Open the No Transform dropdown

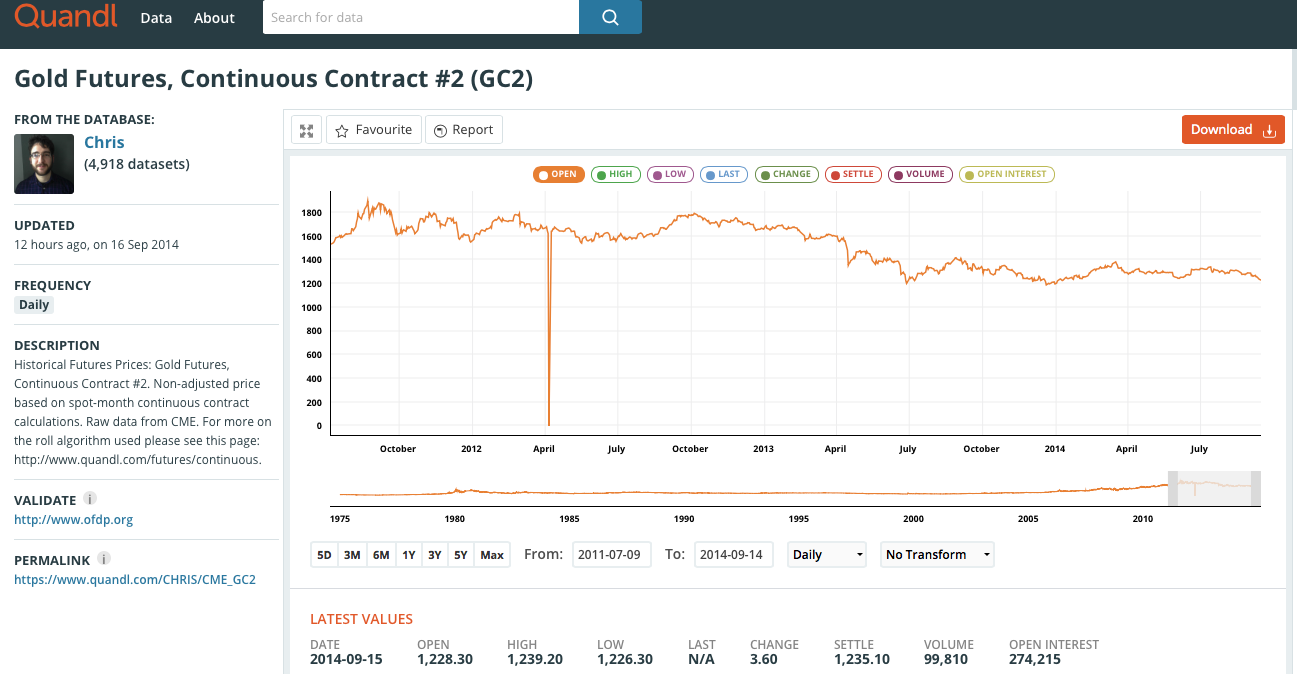[x=938, y=554]
